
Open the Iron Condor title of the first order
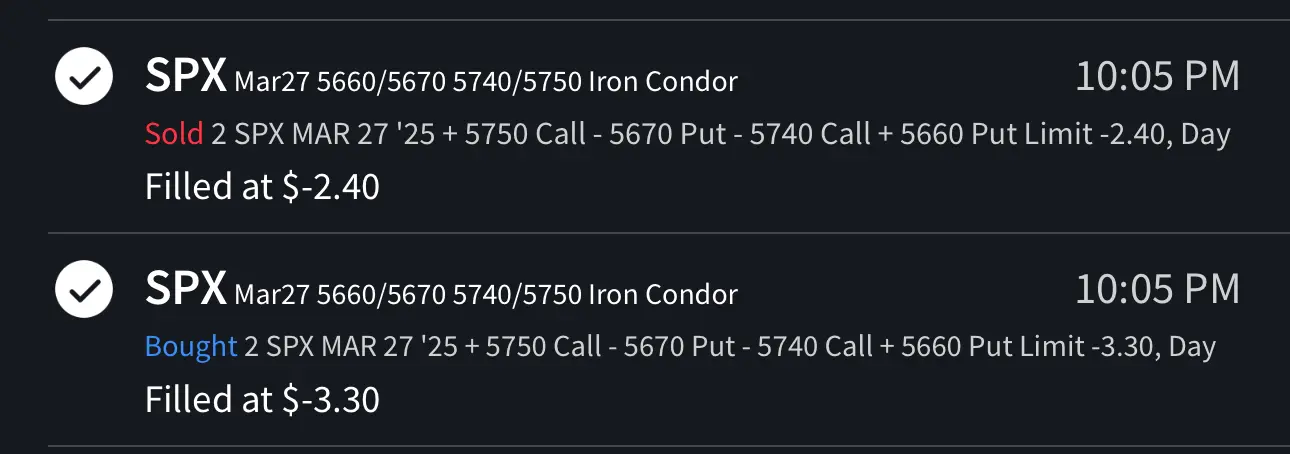pyautogui.click(x=486, y=81)
